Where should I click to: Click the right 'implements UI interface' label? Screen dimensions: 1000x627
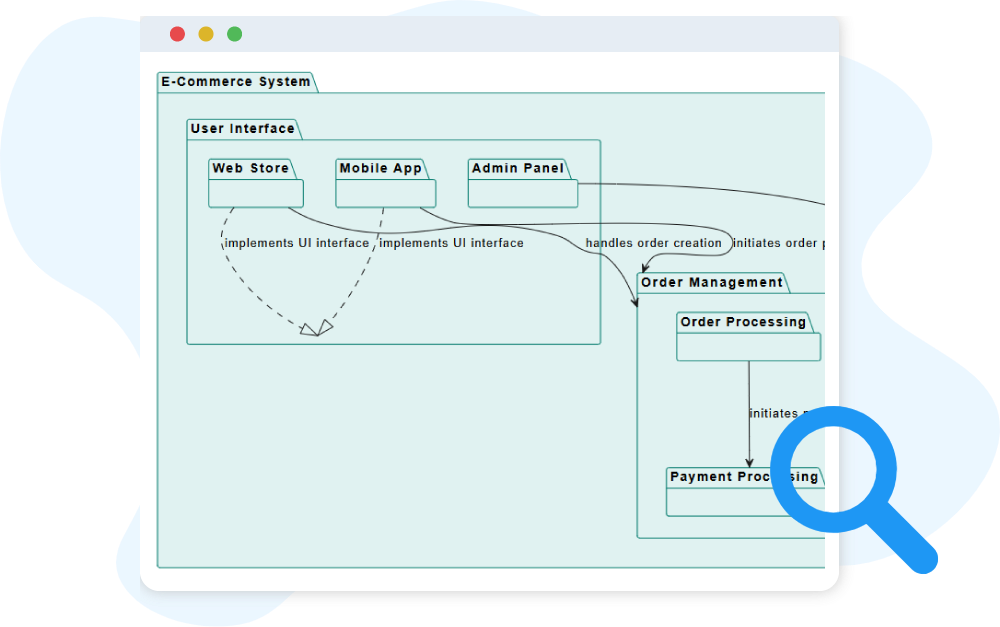451,243
